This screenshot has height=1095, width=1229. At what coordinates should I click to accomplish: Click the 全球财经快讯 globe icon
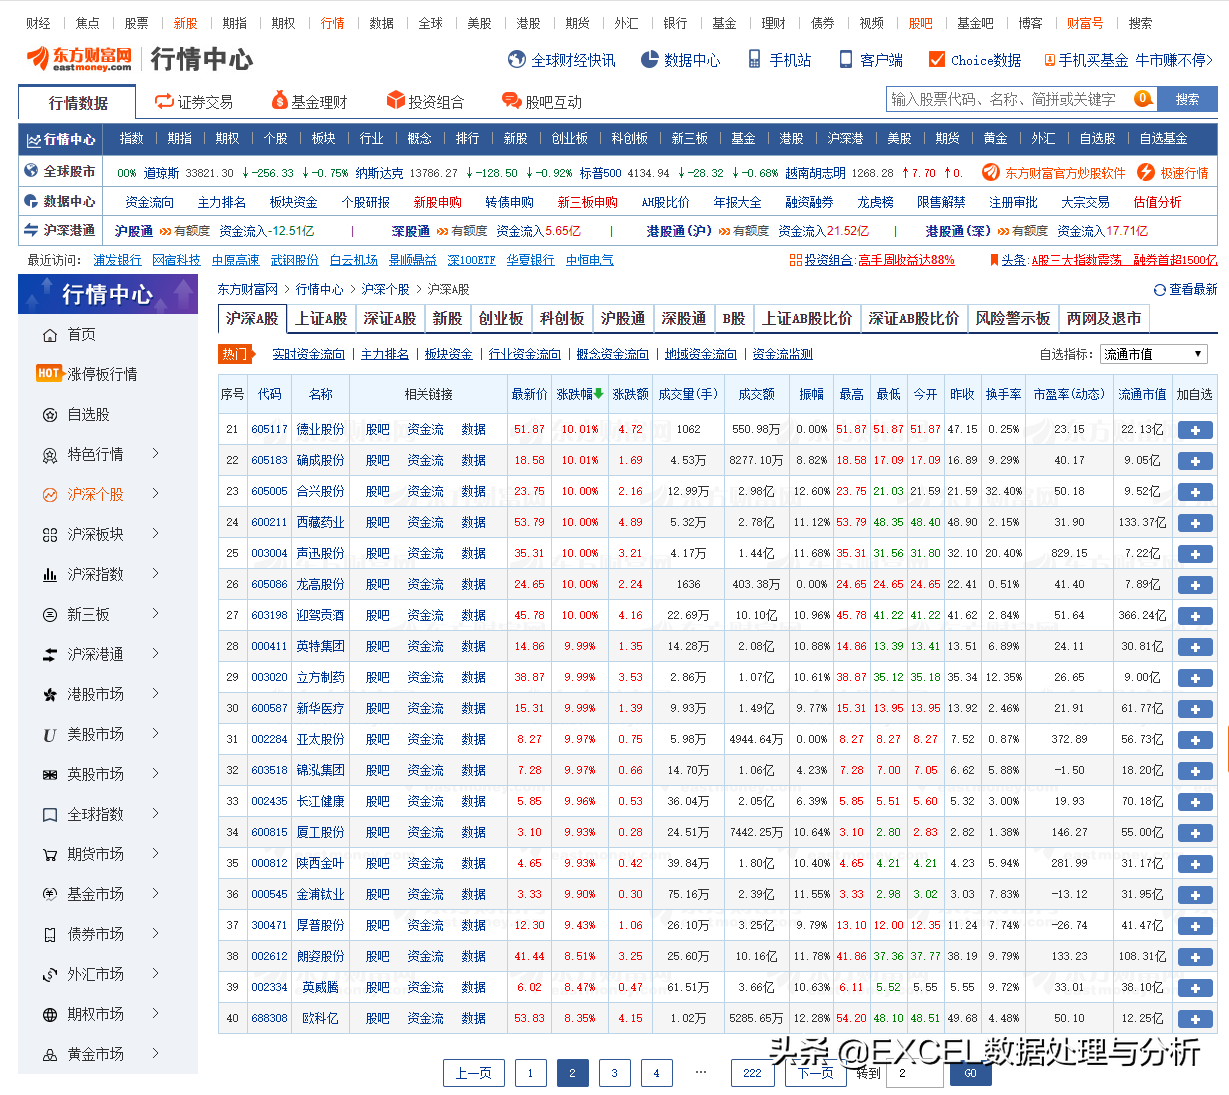click(517, 60)
